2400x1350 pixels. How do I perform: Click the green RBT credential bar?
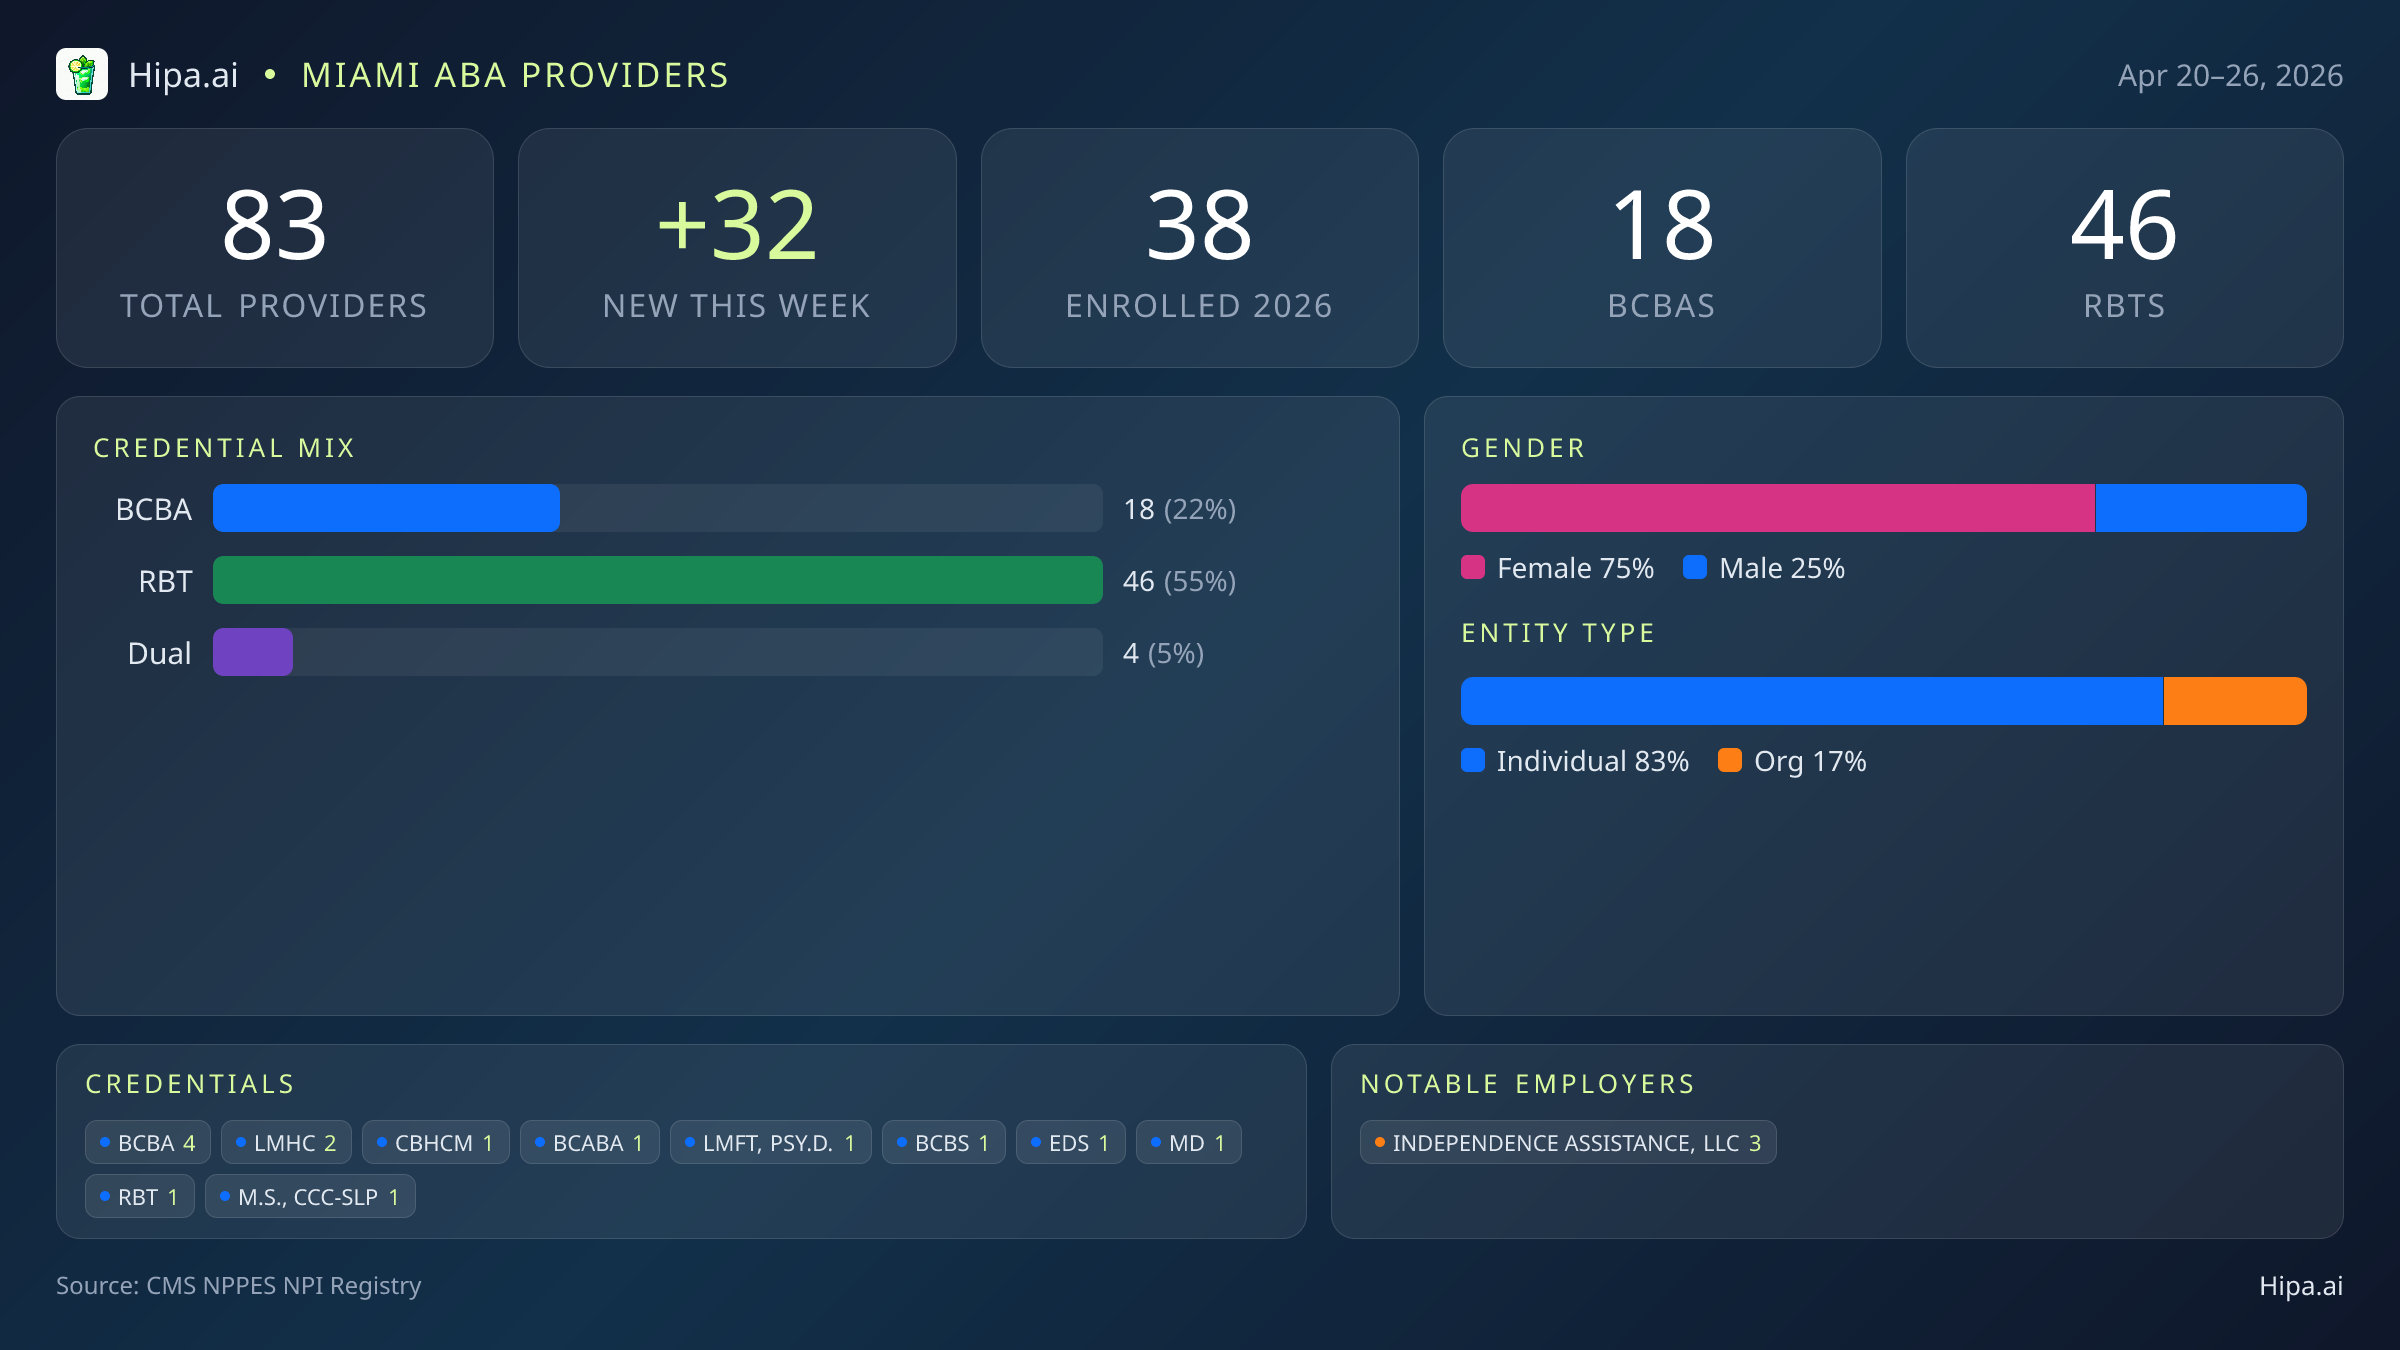[x=657, y=580]
